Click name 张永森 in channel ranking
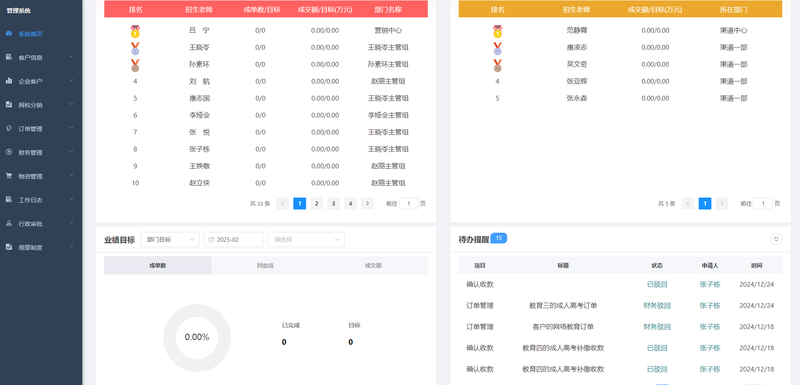800x385 pixels. click(x=577, y=98)
